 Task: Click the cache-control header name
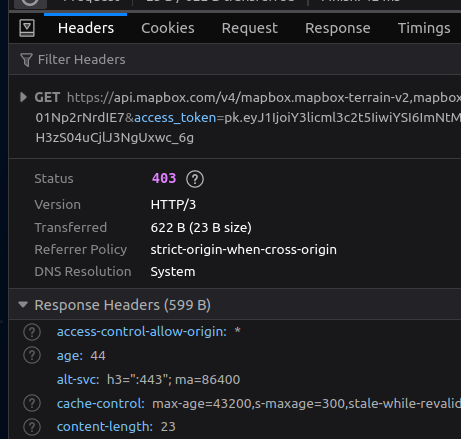(x=100, y=404)
